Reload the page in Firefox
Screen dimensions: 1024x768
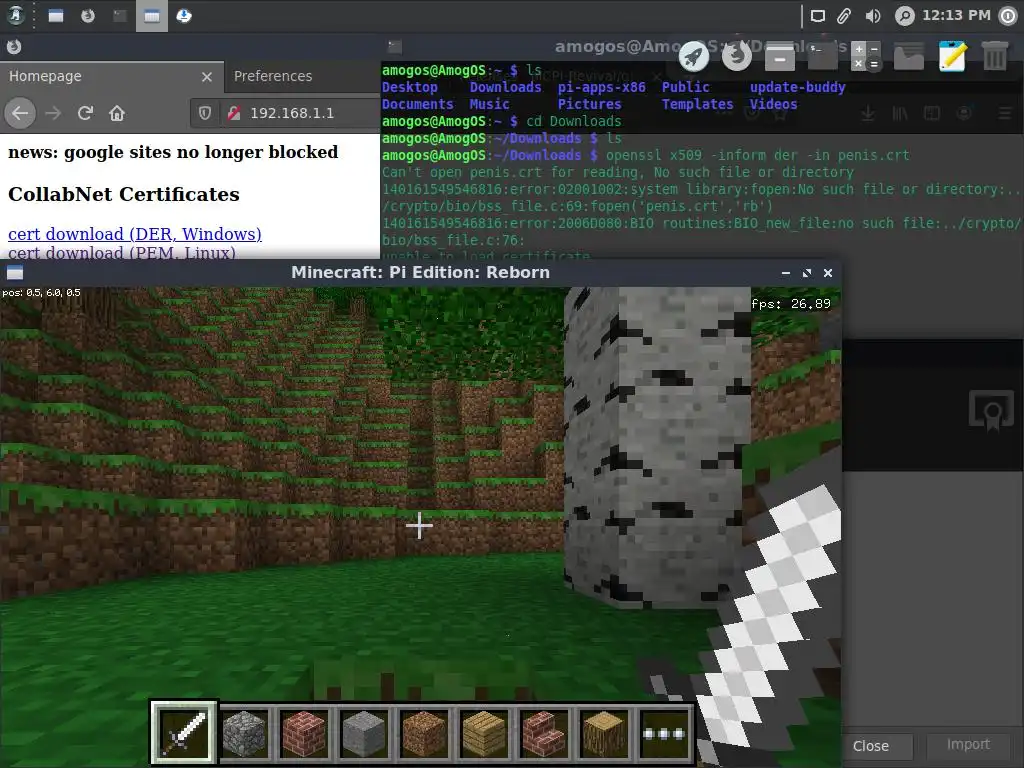(85, 113)
